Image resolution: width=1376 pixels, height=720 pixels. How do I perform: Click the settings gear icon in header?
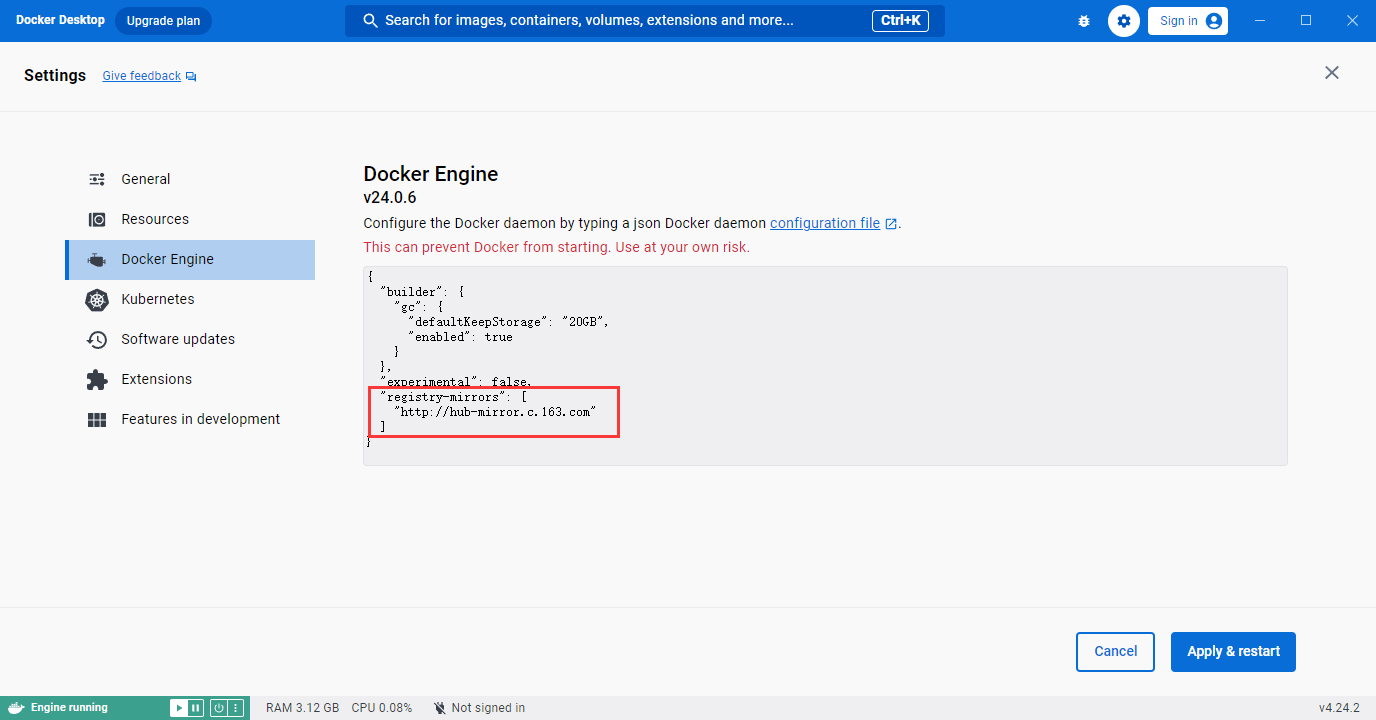[x=1124, y=21]
